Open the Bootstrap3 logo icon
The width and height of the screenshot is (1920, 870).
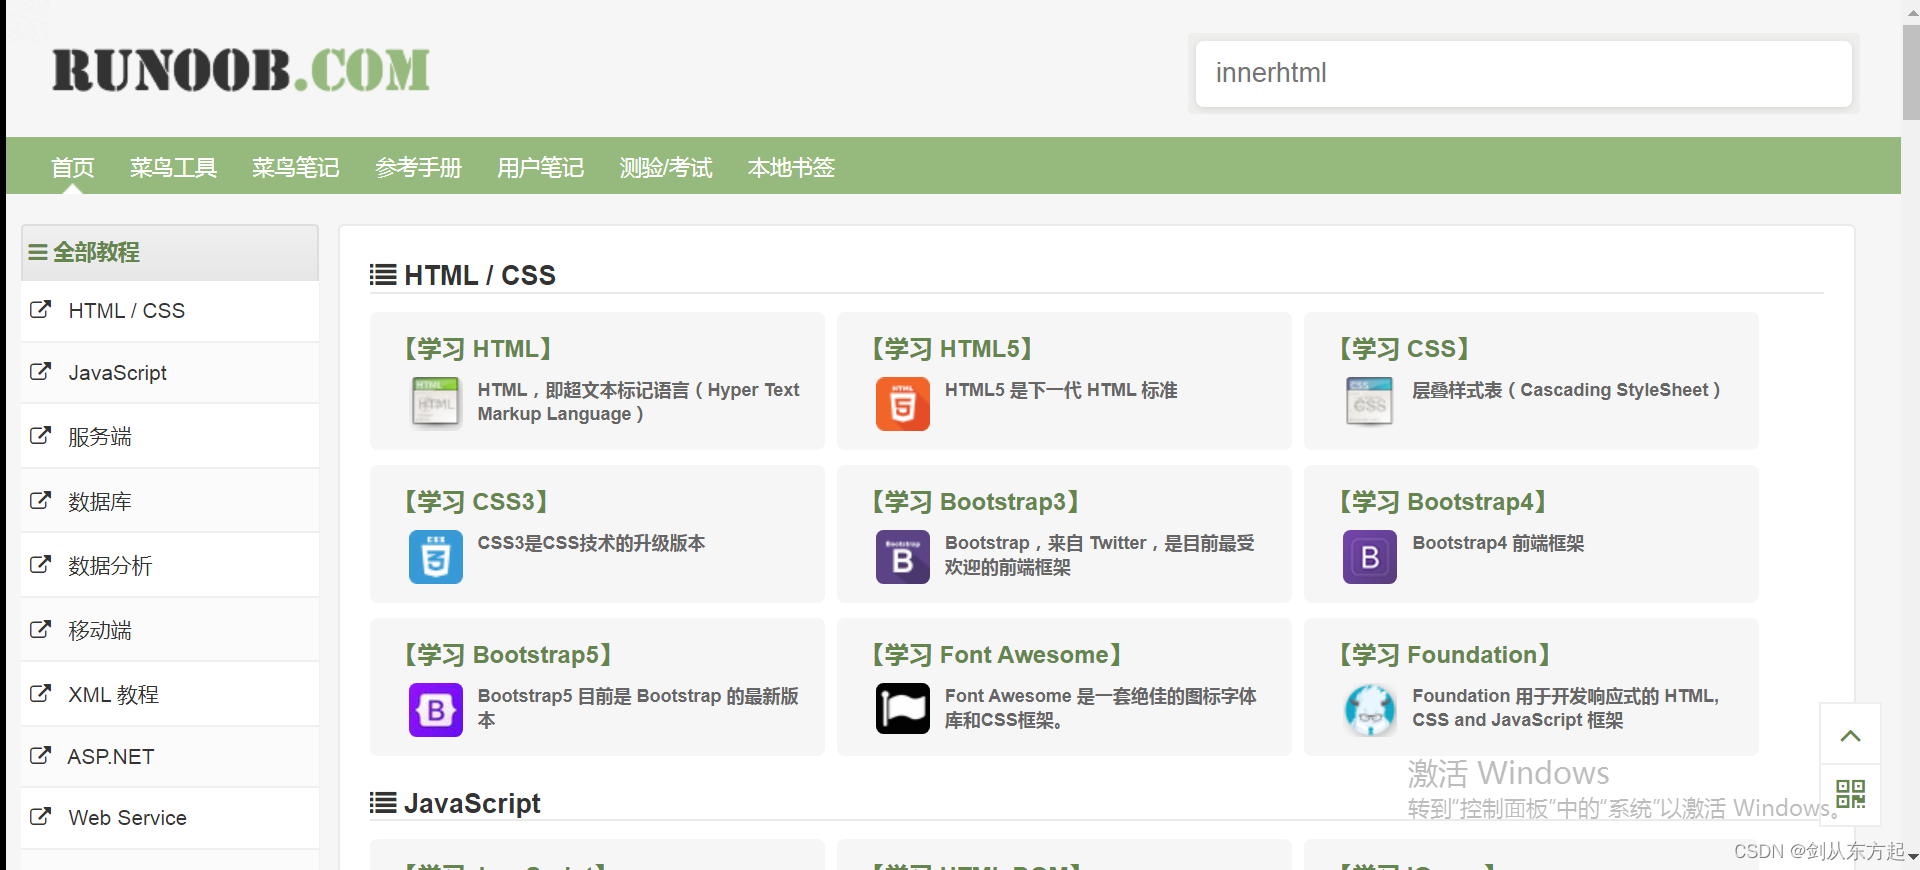(902, 557)
